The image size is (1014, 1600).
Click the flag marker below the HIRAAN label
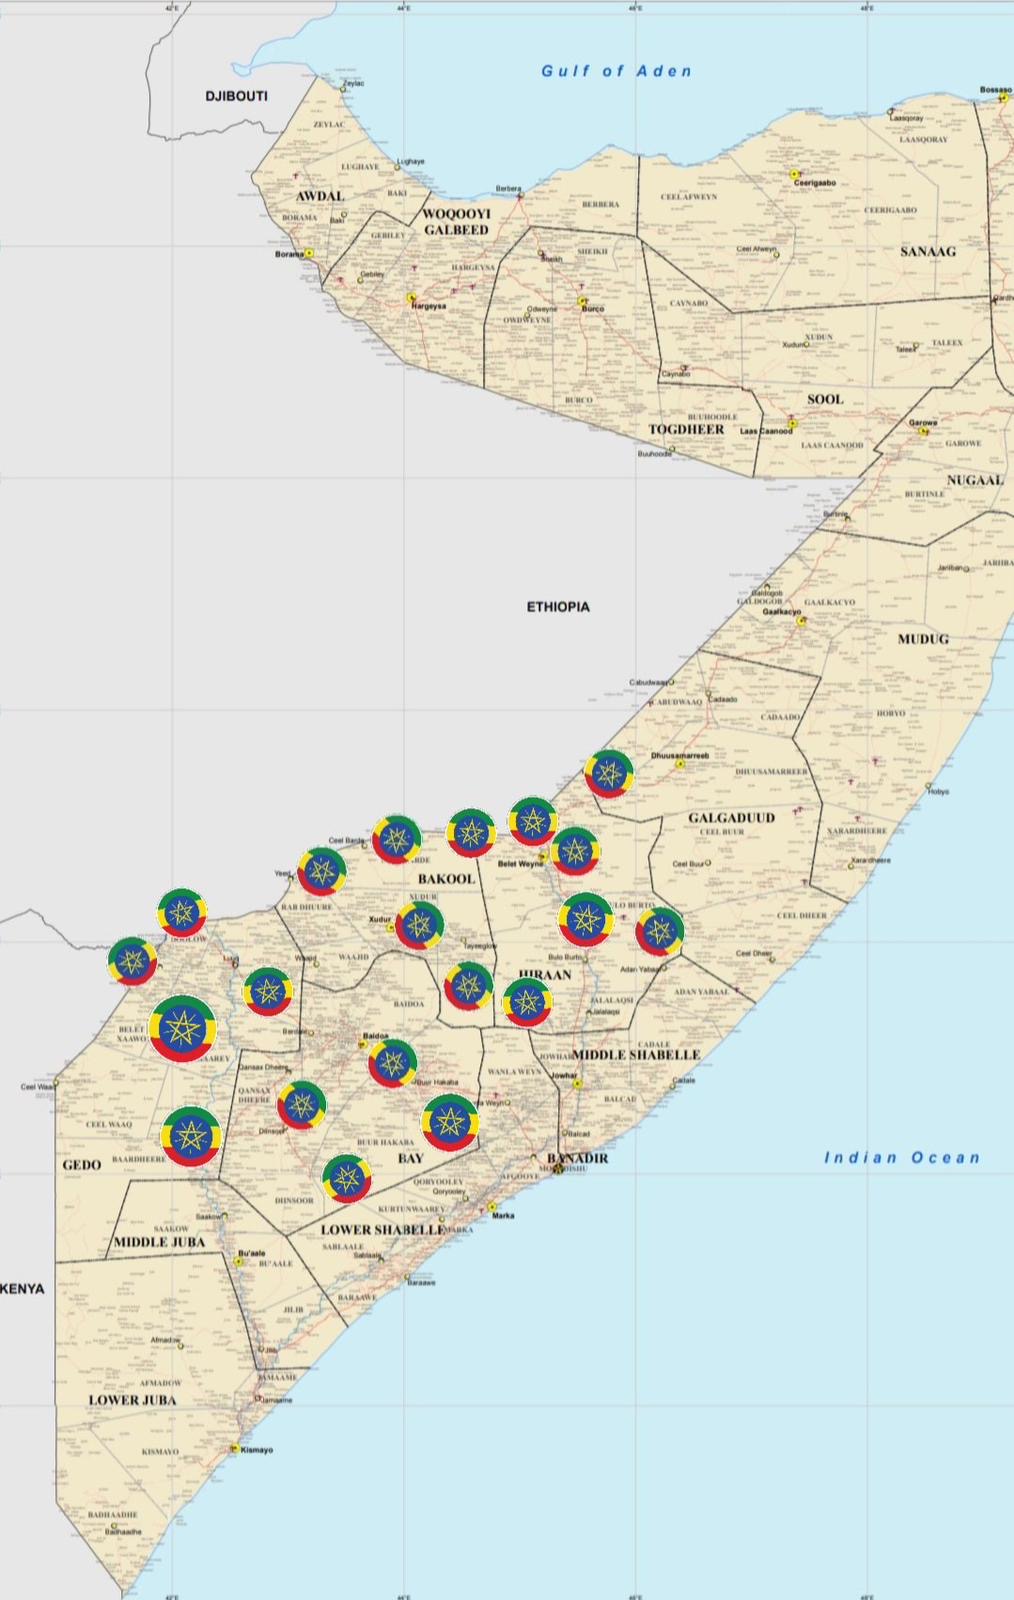(x=528, y=1003)
